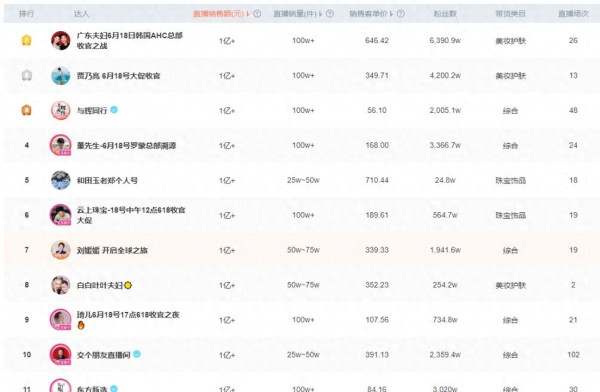The image size is (600, 392).
Task: Click flame icon under 琦儿 title
Action: click(x=81, y=325)
